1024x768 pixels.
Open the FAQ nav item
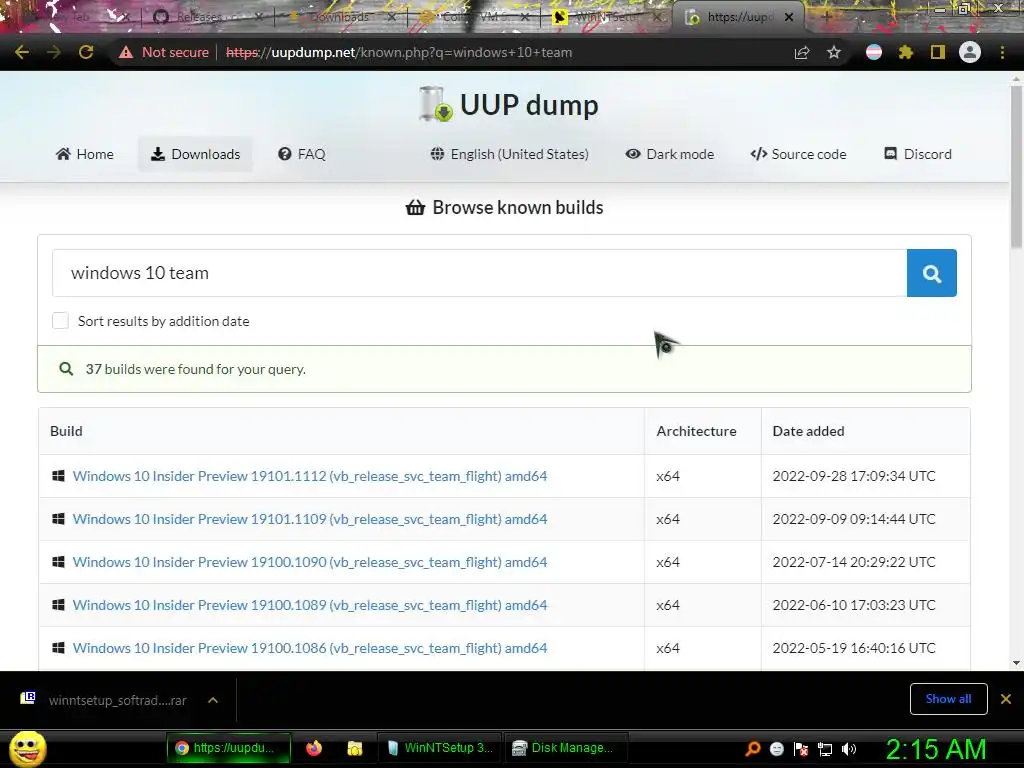coord(302,154)
